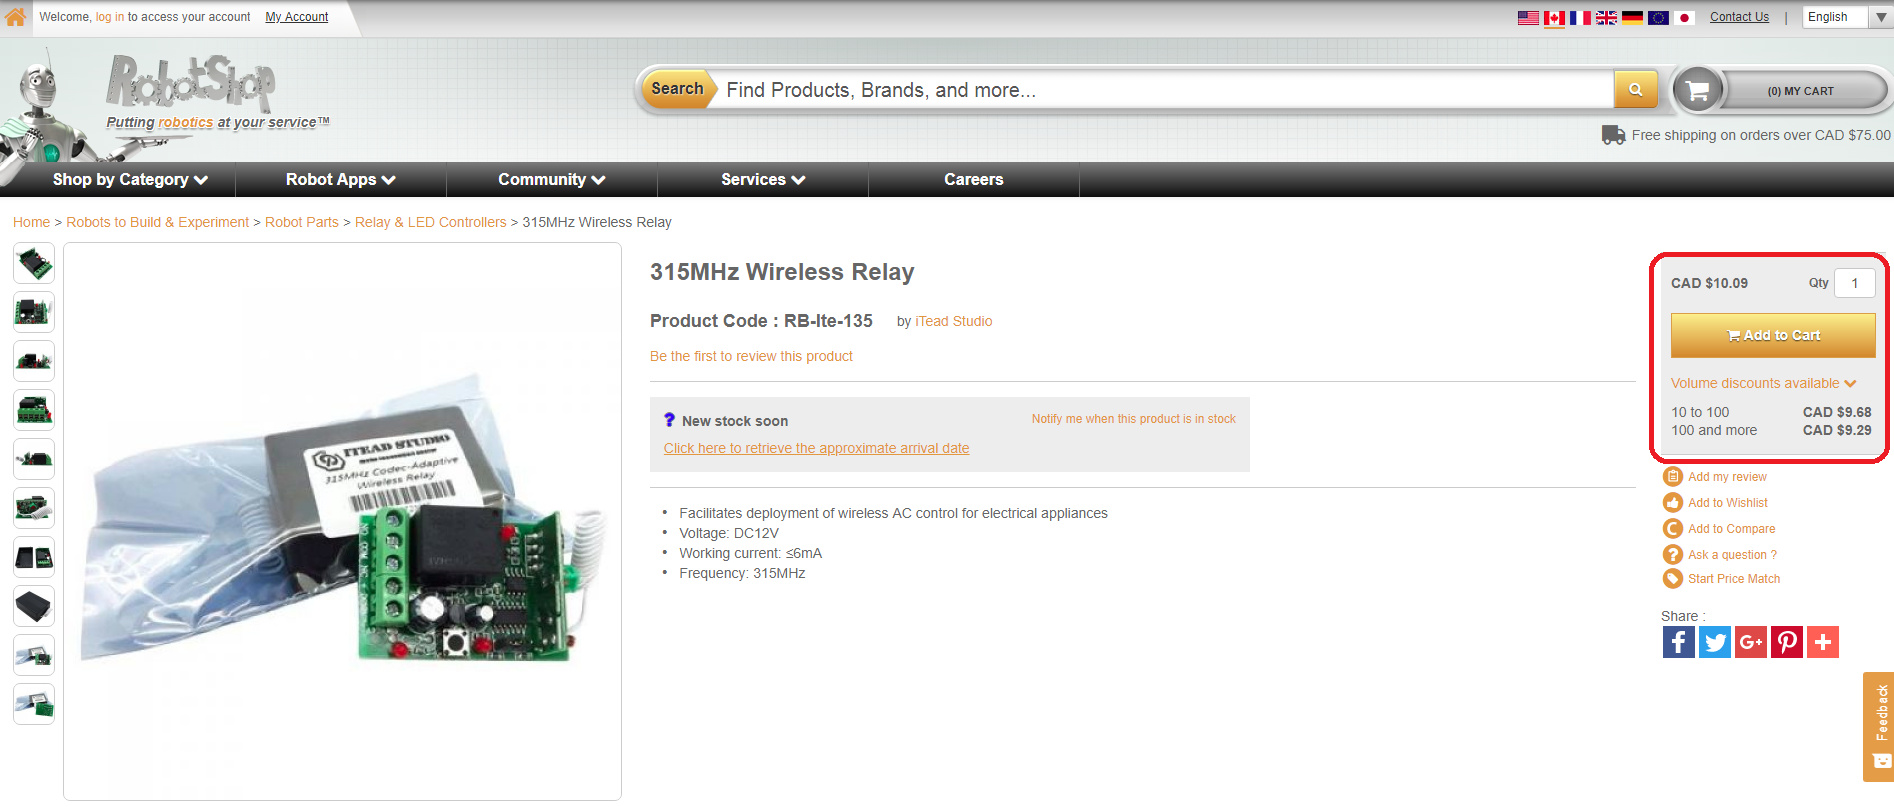Click the log in link
Screen dimensions: 1894x807
(110, 17)
